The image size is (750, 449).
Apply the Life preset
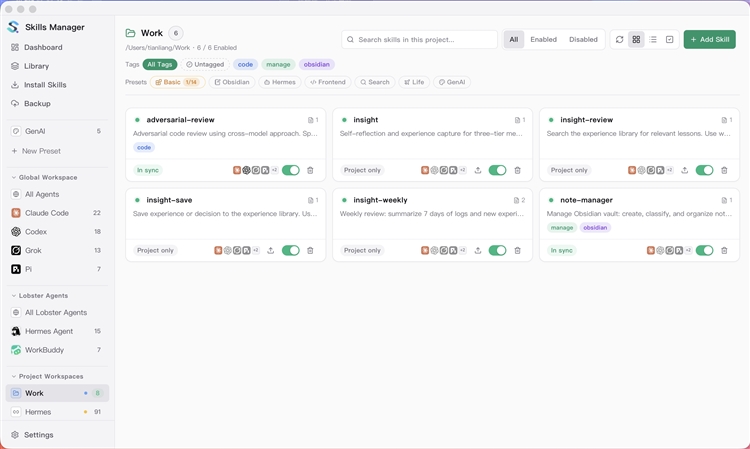[414, 82]
